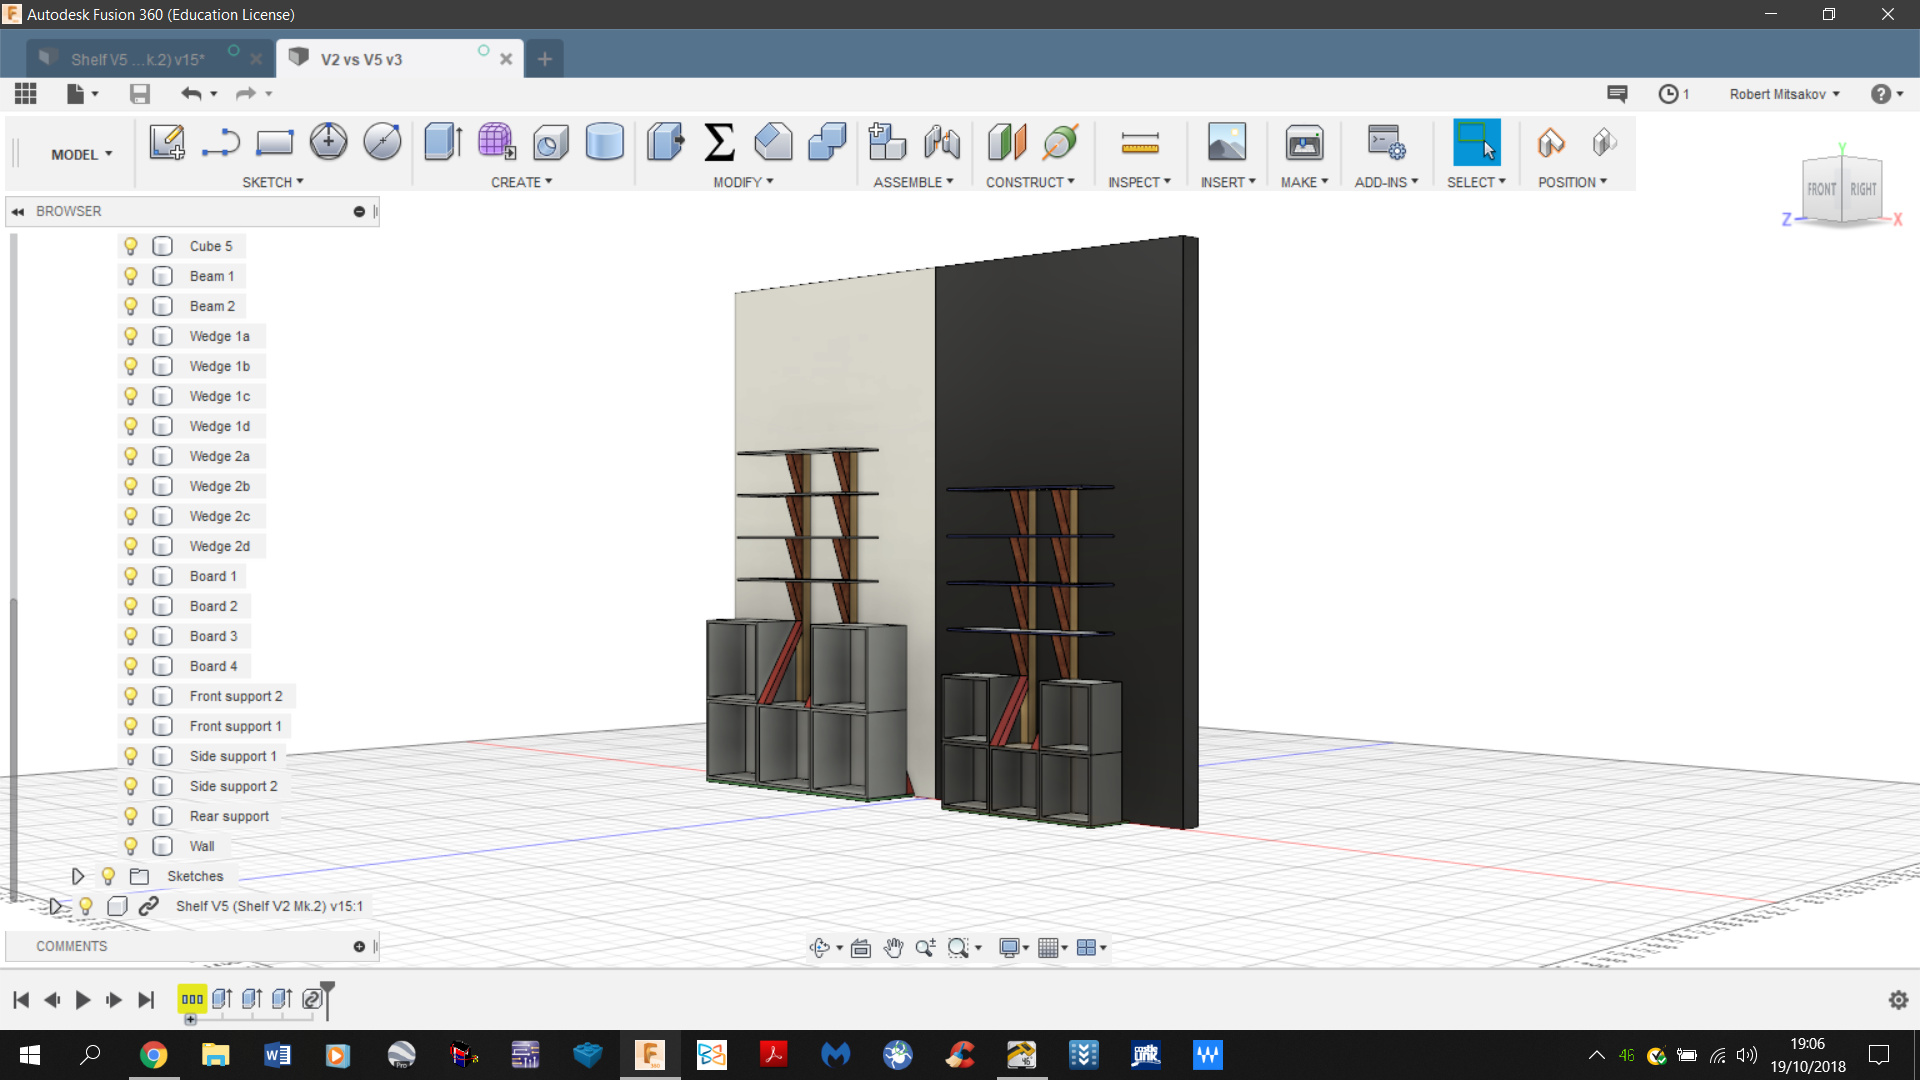Open the CREATE menu

pyautogui.click(x=521, y=182)
